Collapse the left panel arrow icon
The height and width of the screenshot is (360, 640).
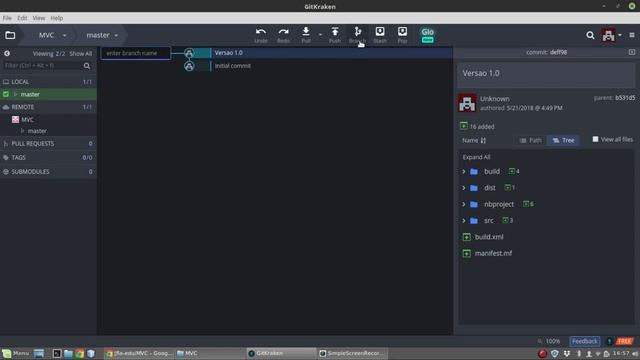click(7, 53)
